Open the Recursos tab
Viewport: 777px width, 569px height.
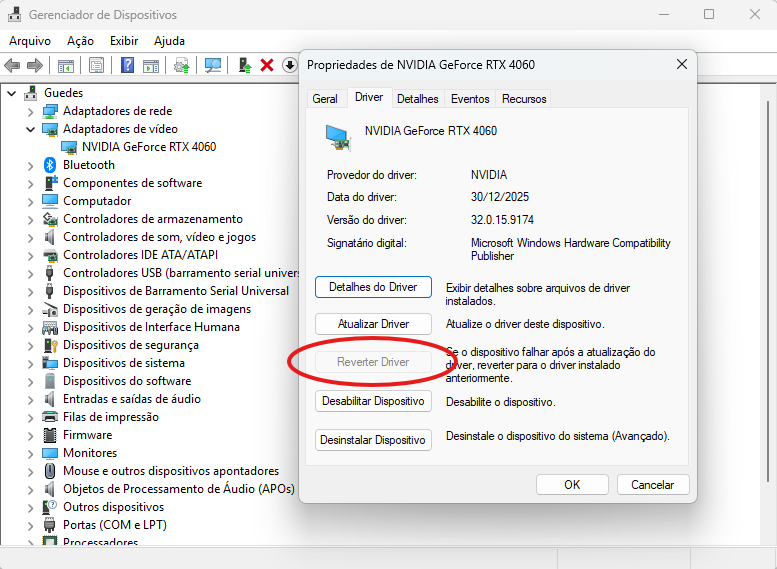click(524, 99)
